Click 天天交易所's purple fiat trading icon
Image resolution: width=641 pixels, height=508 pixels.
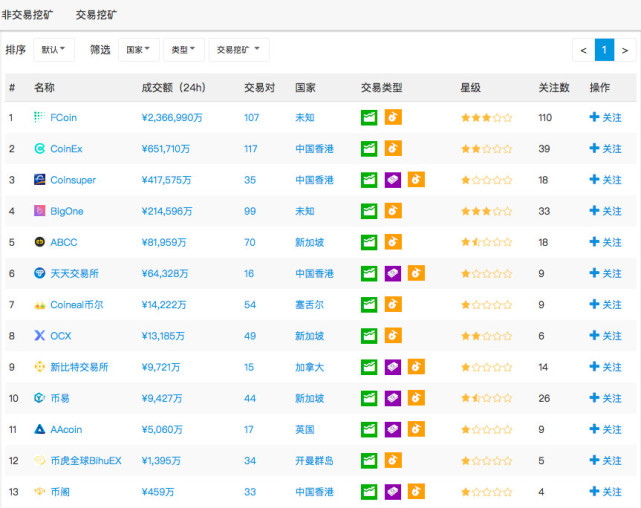pos(393,273)
